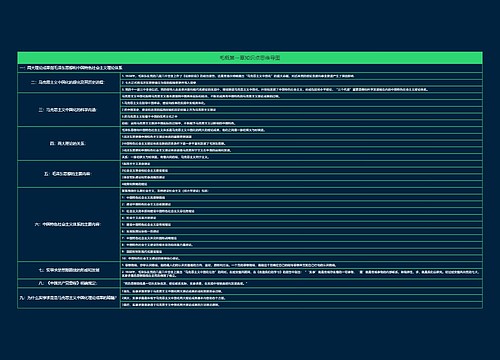Click last detail row beside section 四

tap(301, 157)
